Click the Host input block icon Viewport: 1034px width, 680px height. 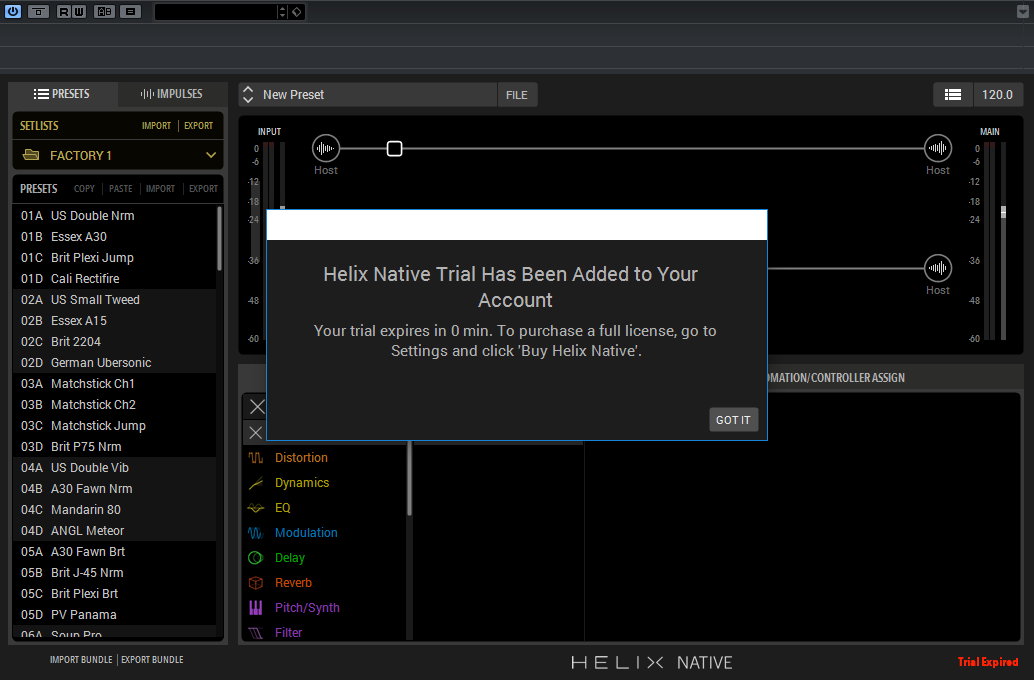point(326,148)
